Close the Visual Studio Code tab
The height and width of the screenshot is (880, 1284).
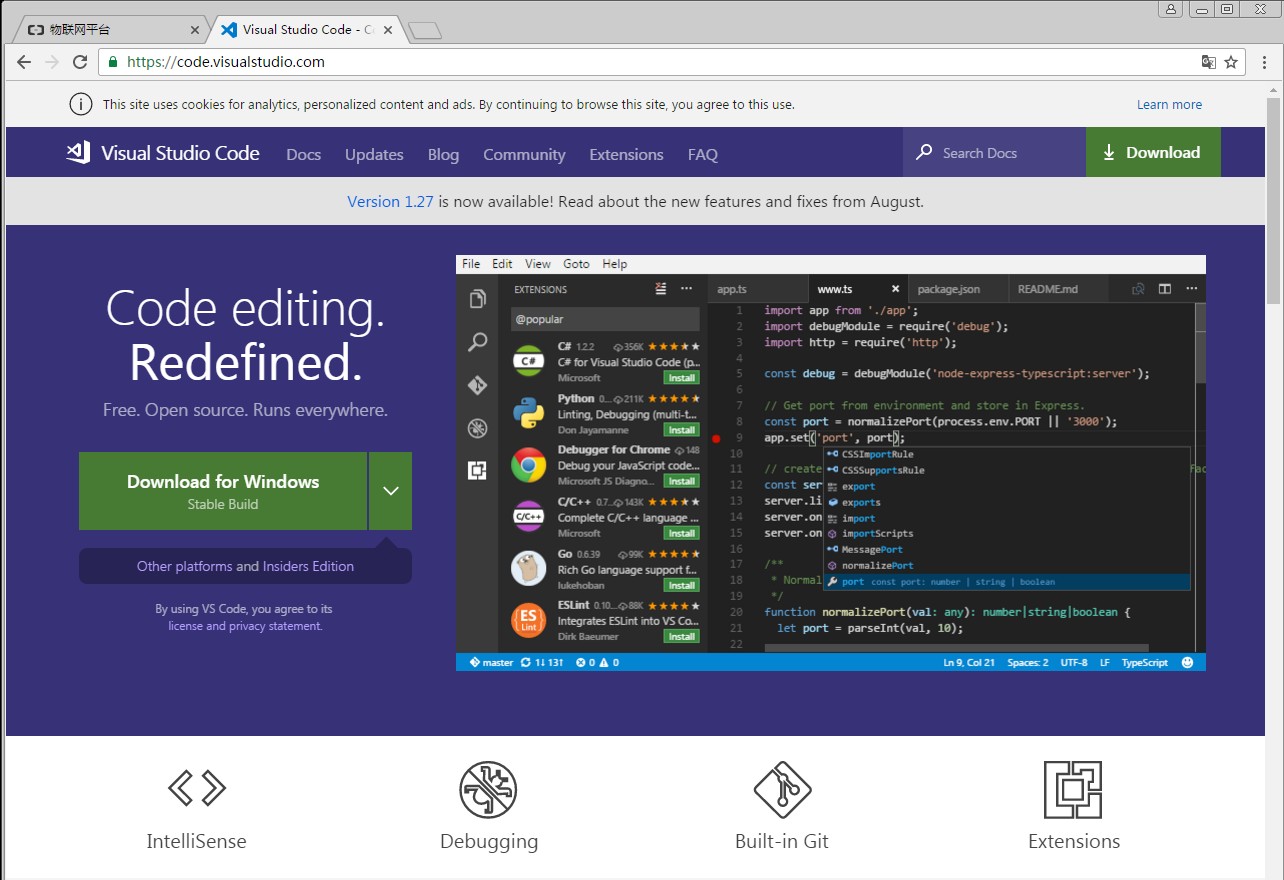(388, 30)
